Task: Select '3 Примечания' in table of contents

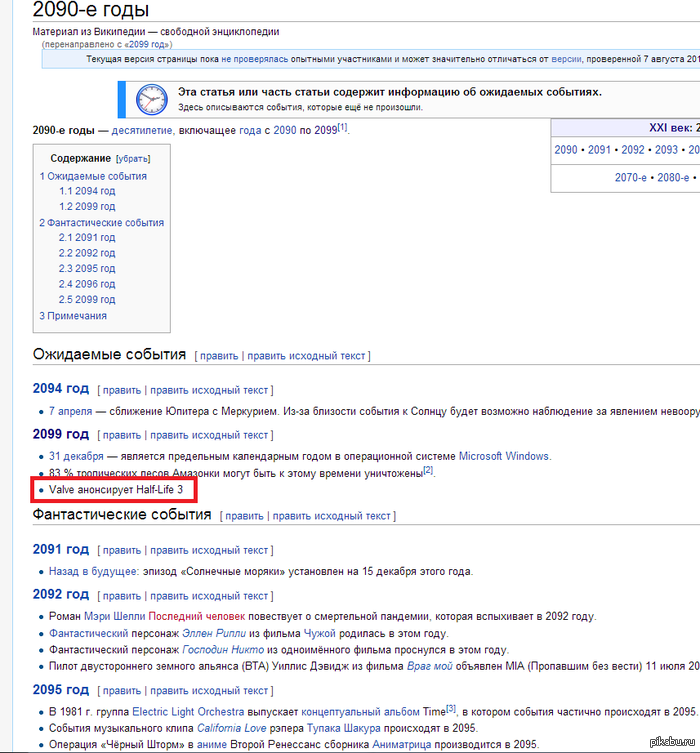Action: [73, 316]
